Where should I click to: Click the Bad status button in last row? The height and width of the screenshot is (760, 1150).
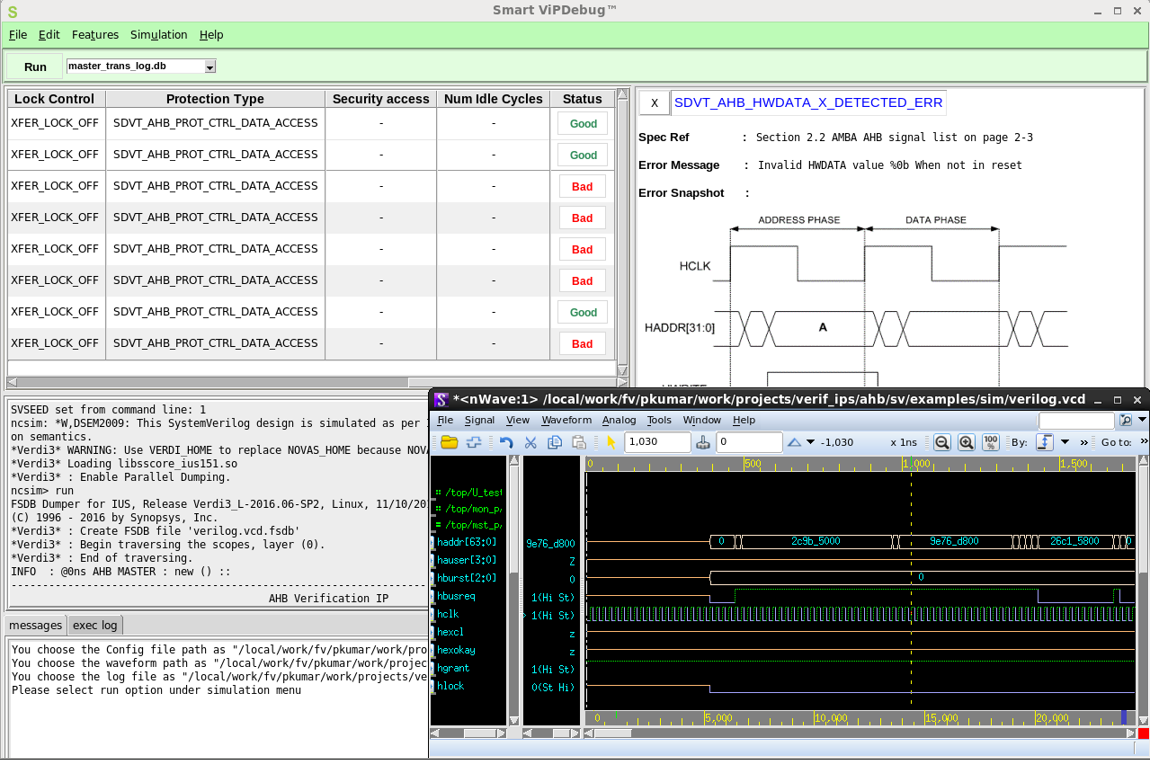pyautogui.click(x=582, y=344)
